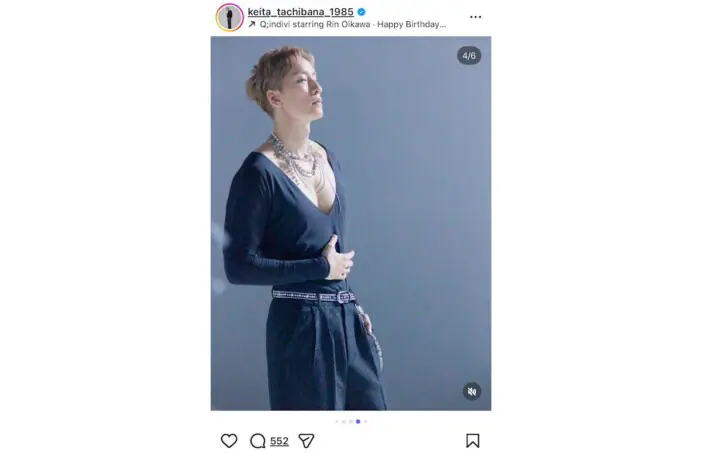Image resolution: width=702 pixels, height=453 pixels.
Task: Click the truncated Happy Birthday… audio text
Action: (411, 24)
